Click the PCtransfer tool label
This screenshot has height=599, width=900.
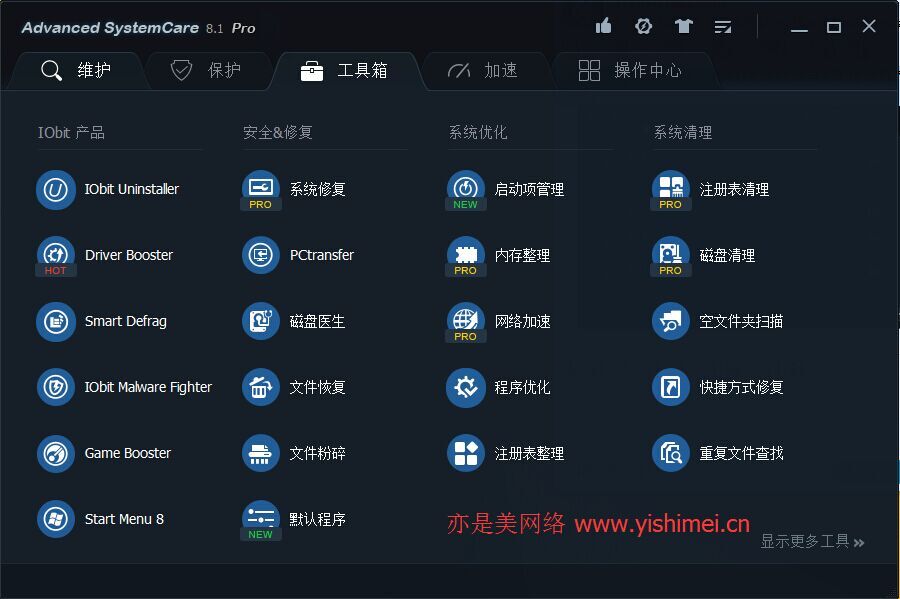coord(322,255)
